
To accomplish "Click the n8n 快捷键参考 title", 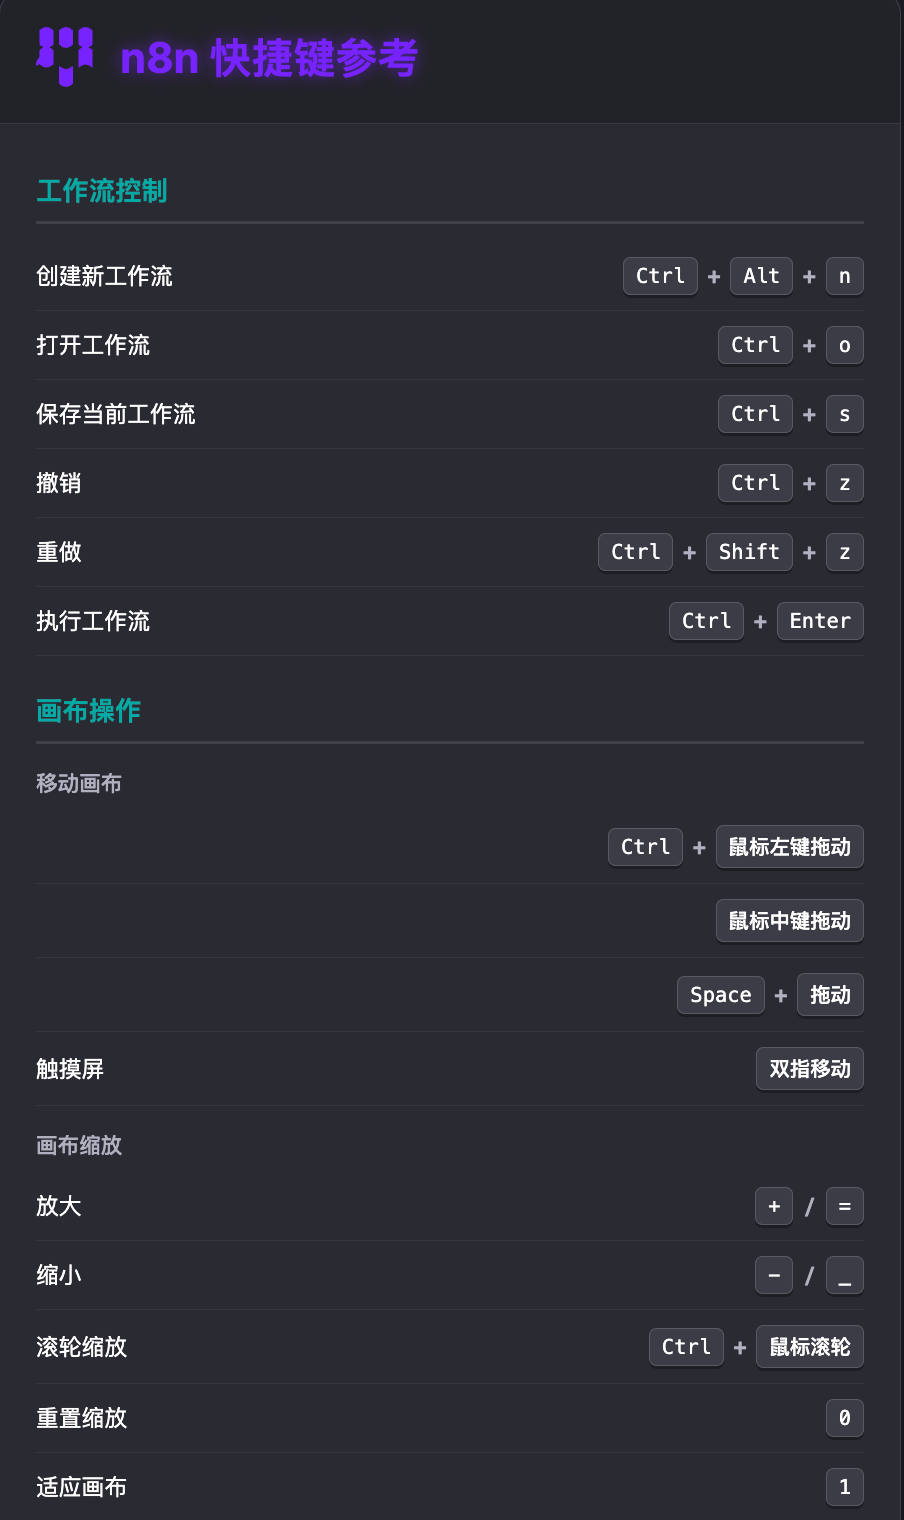I will click(x=268, y=58).
